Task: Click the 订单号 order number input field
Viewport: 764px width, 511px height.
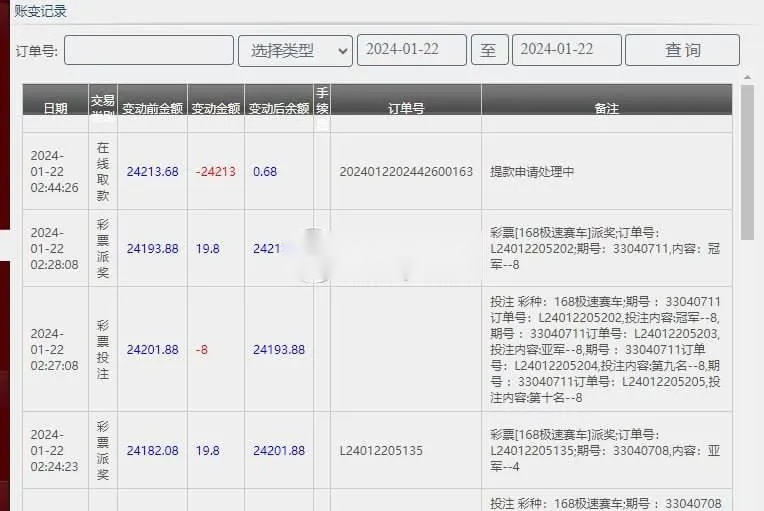Action: (x=149, y=50)
